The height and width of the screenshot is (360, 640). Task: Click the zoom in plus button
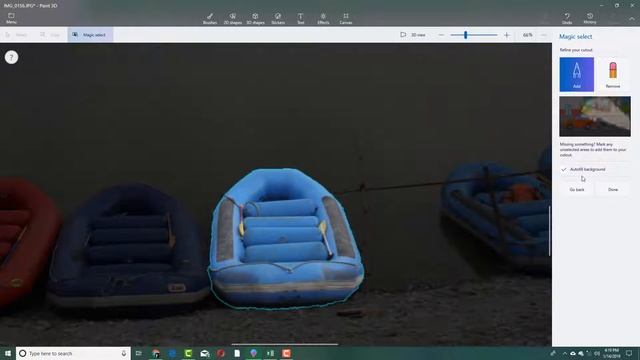pyautogui.click(x=507, y=35)
